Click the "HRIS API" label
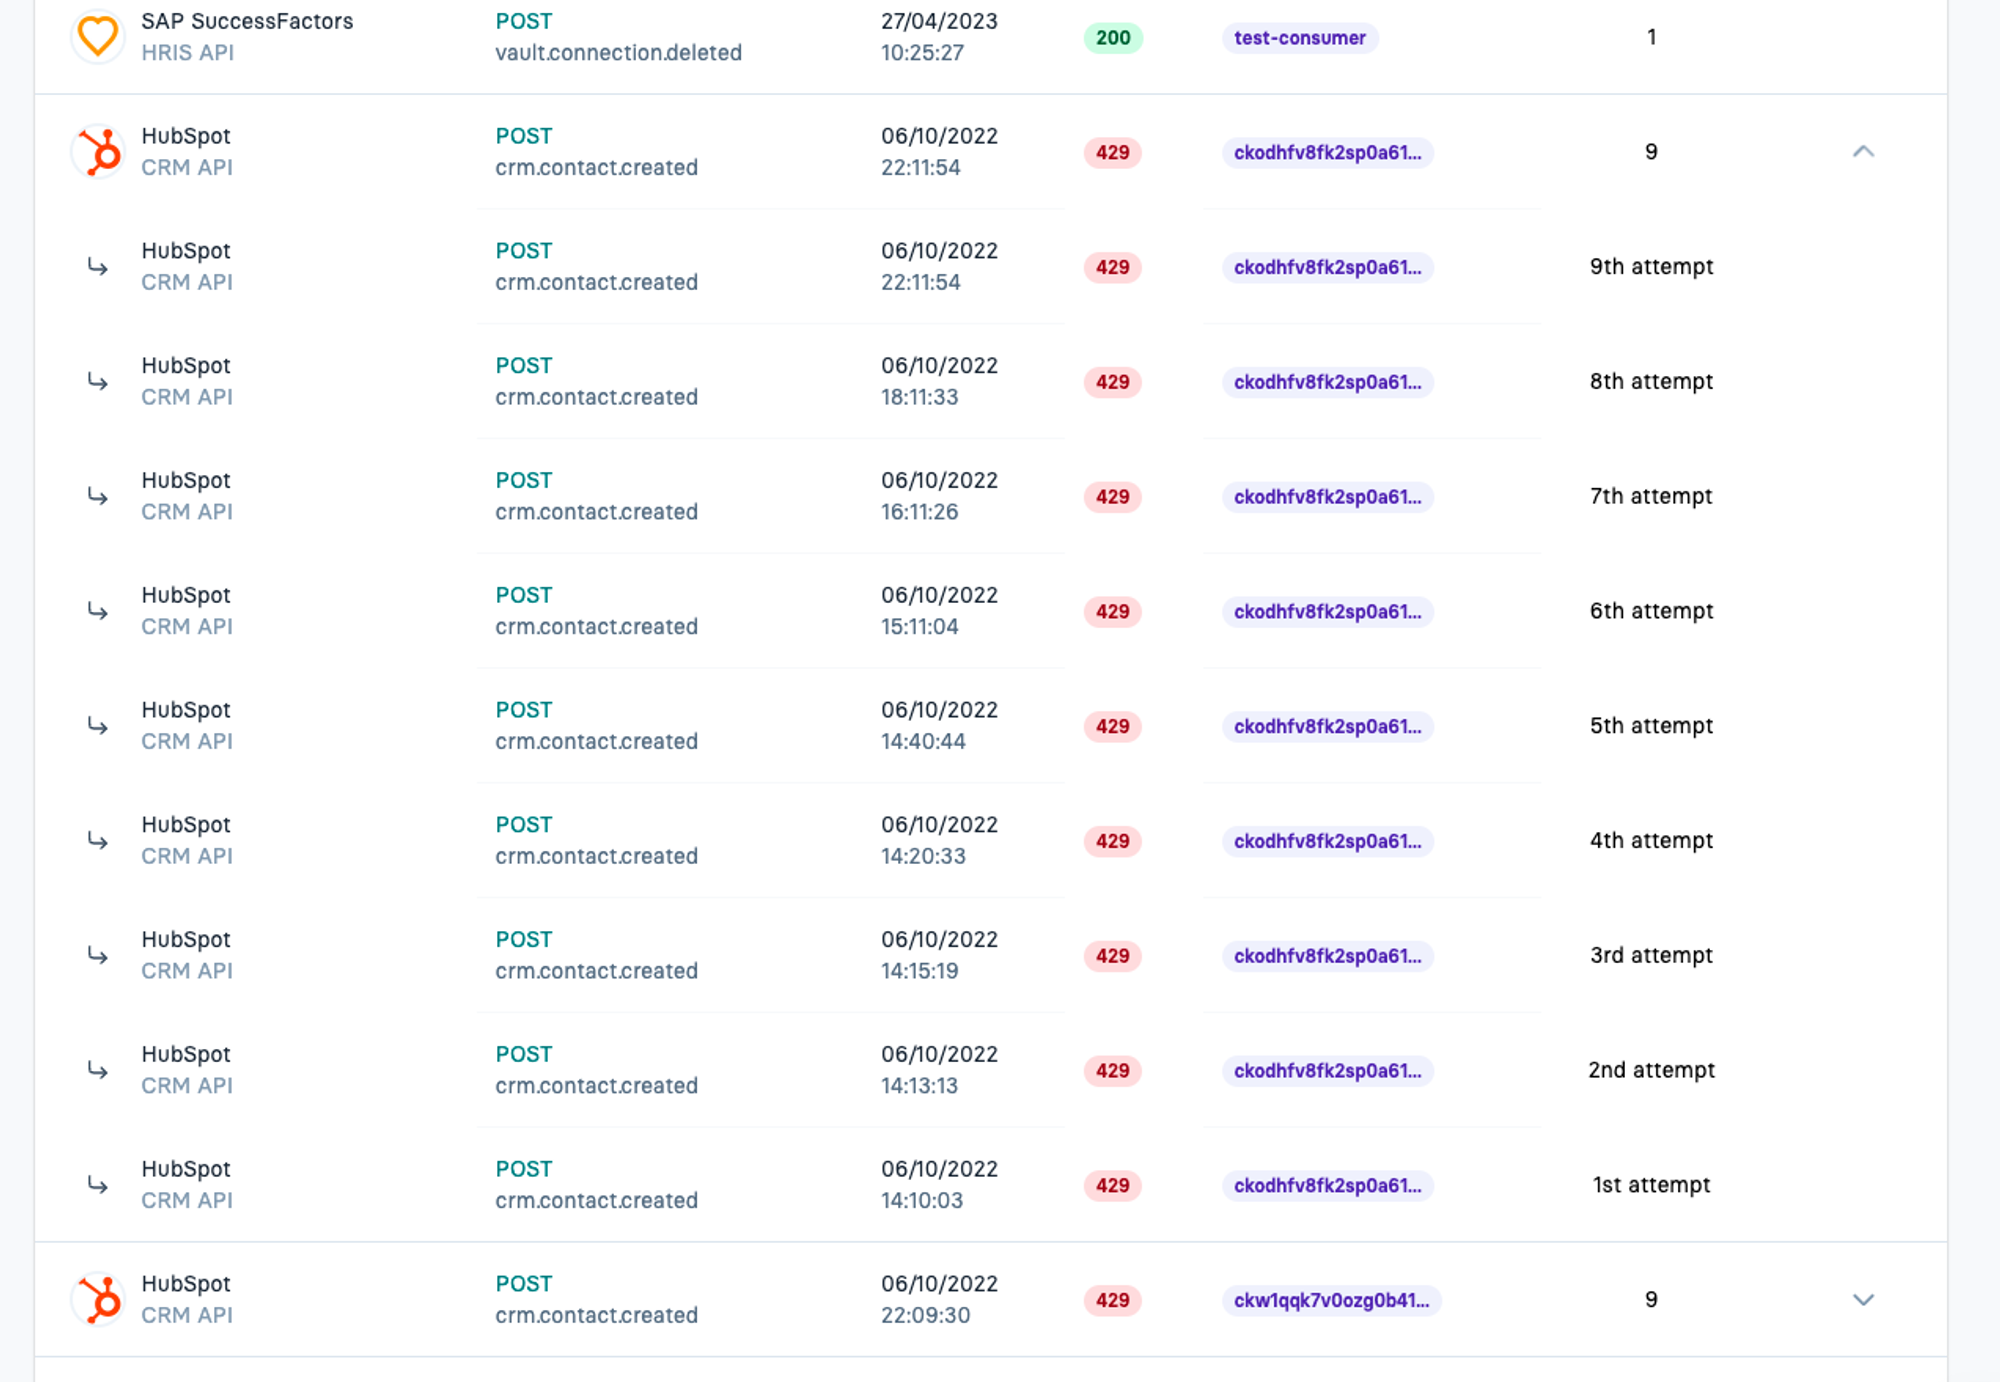This screenshot has height=1382, width=2000. coord(187,53)
